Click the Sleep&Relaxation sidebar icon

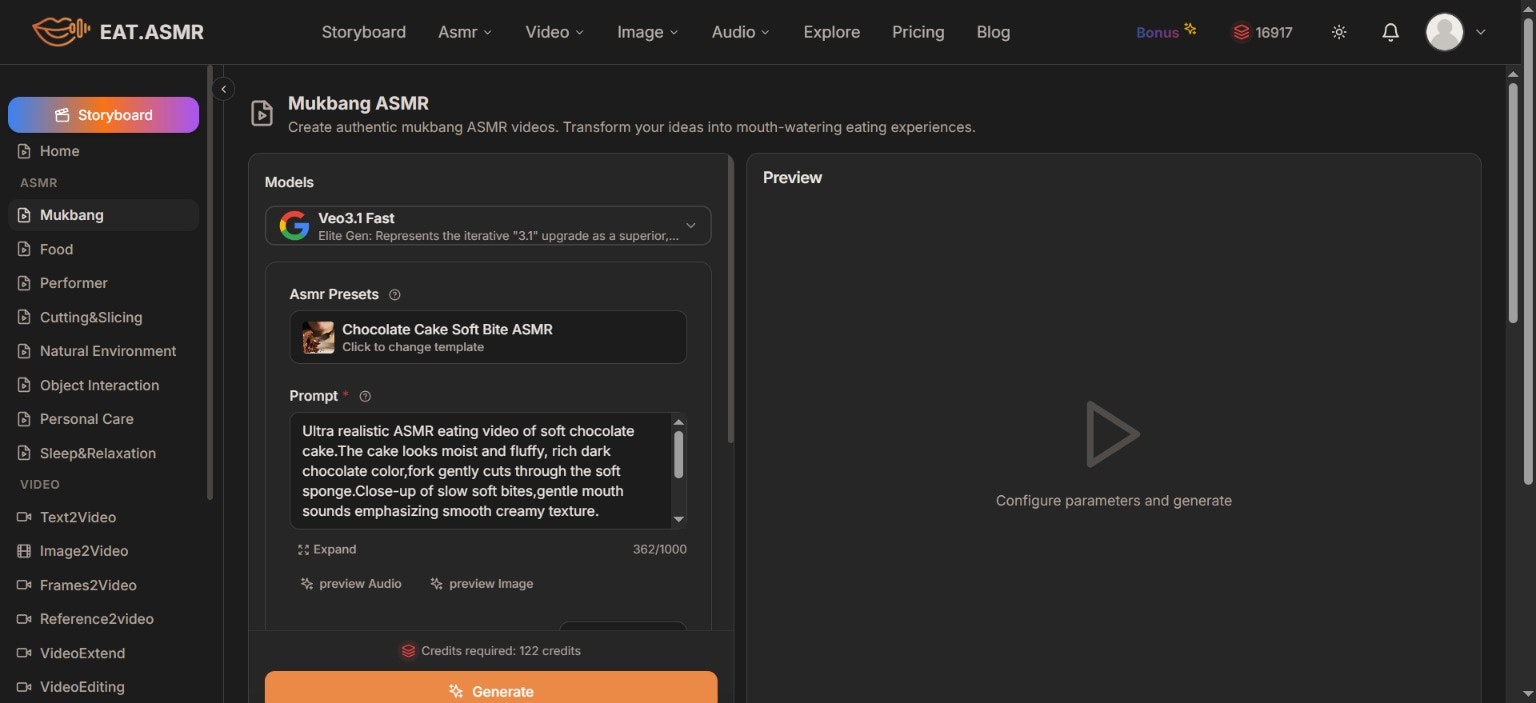pos(24,453)
